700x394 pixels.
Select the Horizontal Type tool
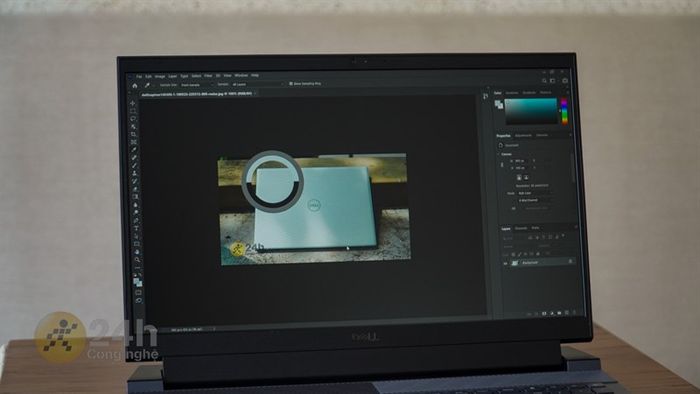pos(136,228)
